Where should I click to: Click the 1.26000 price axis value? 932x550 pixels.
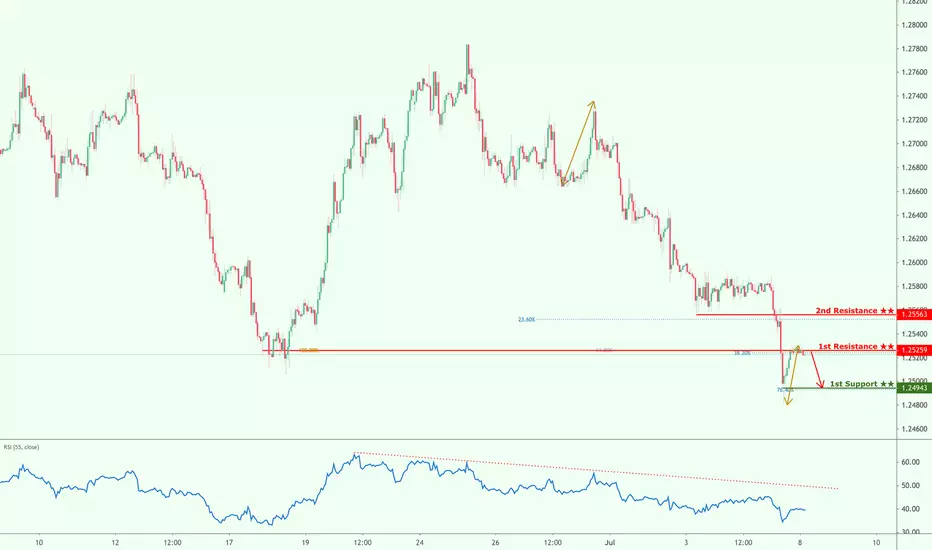pyautogui.click(x=914, y=263)
